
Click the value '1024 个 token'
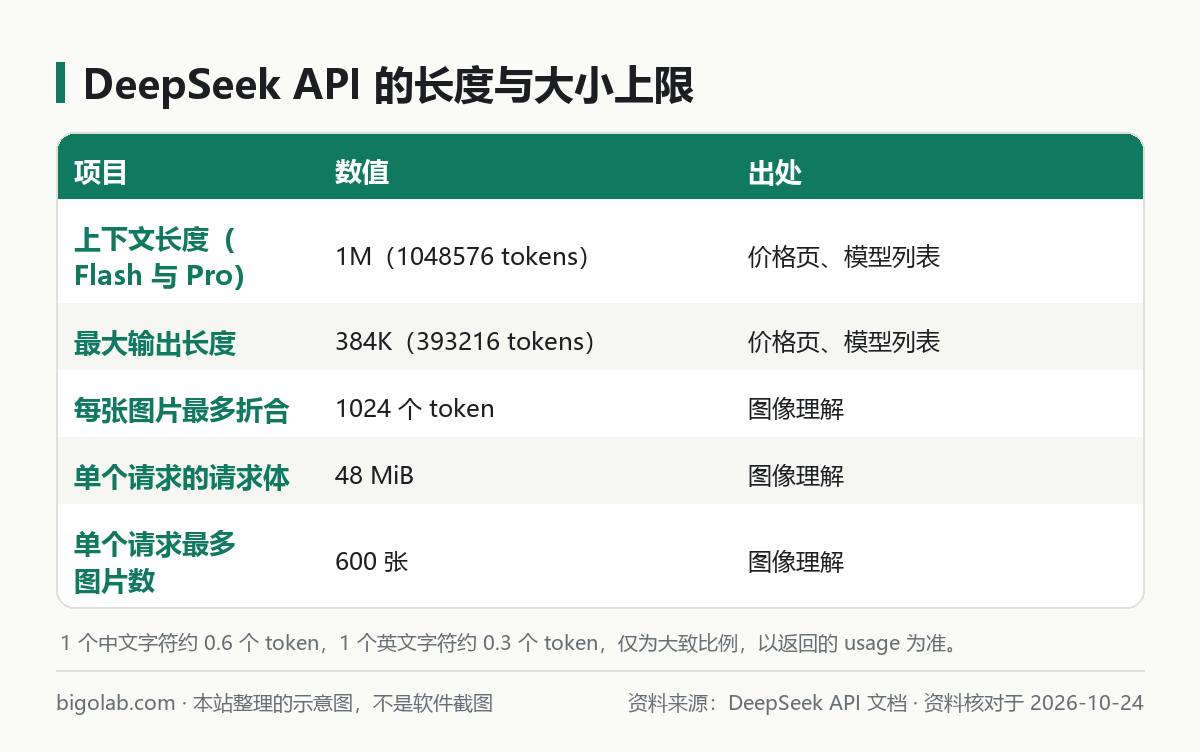pyautogui.click(x=415, y=409)
